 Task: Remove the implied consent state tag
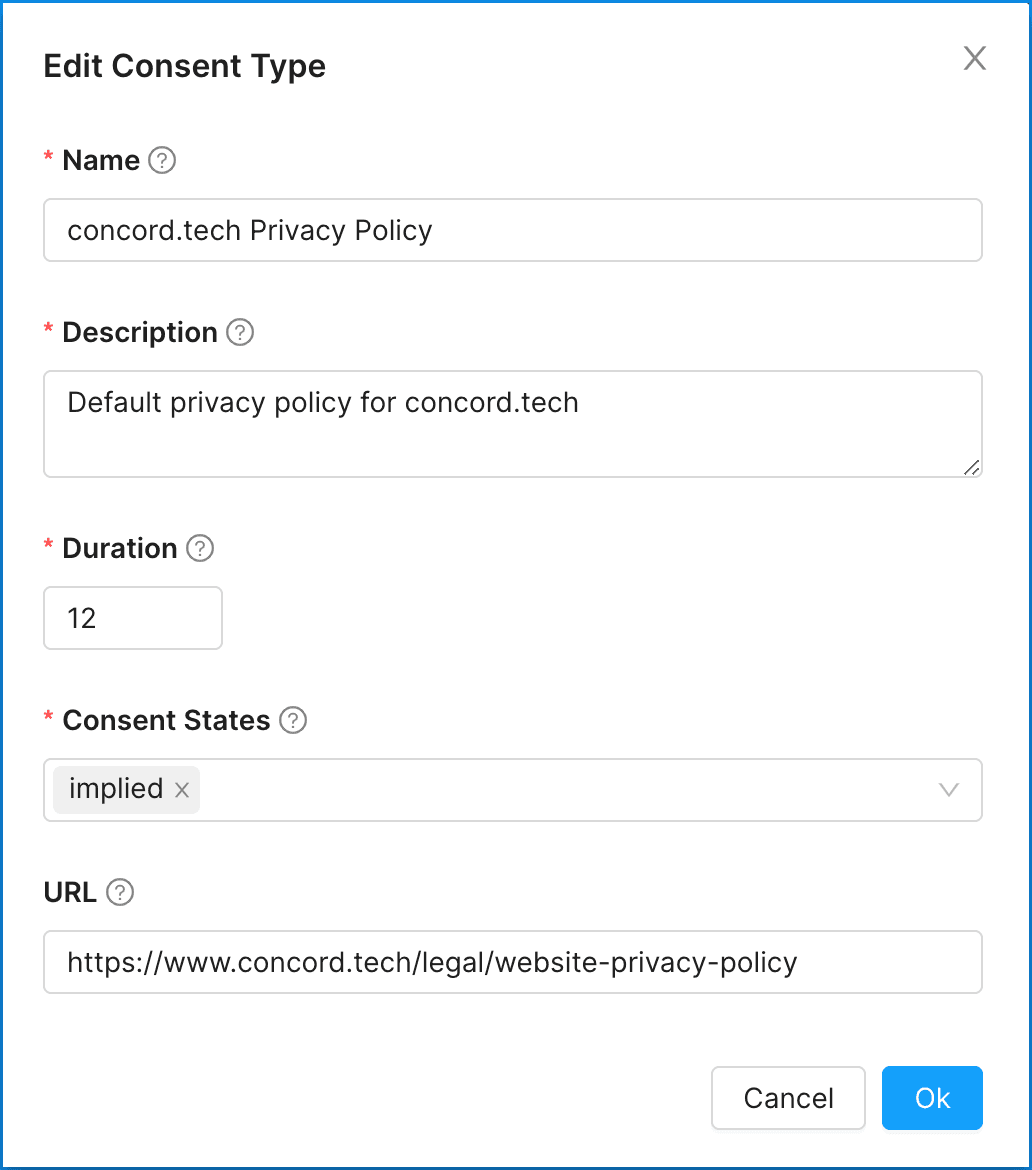pos(182,790)
